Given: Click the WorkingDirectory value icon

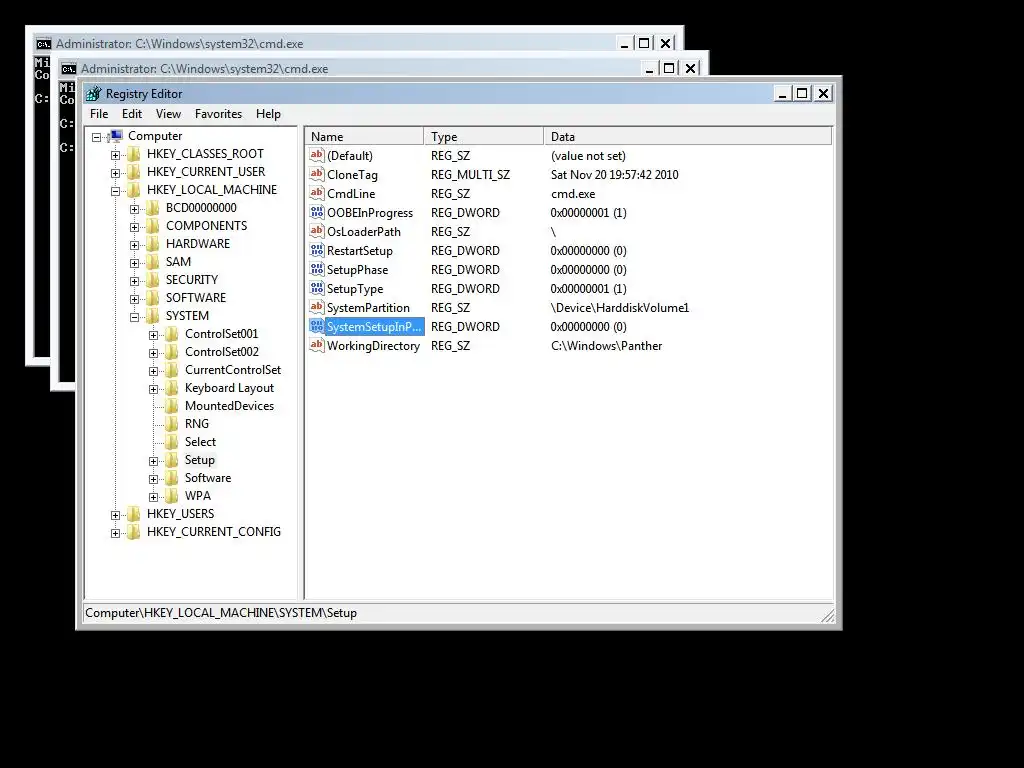Looking at the screenshot, I should [317, 345].
